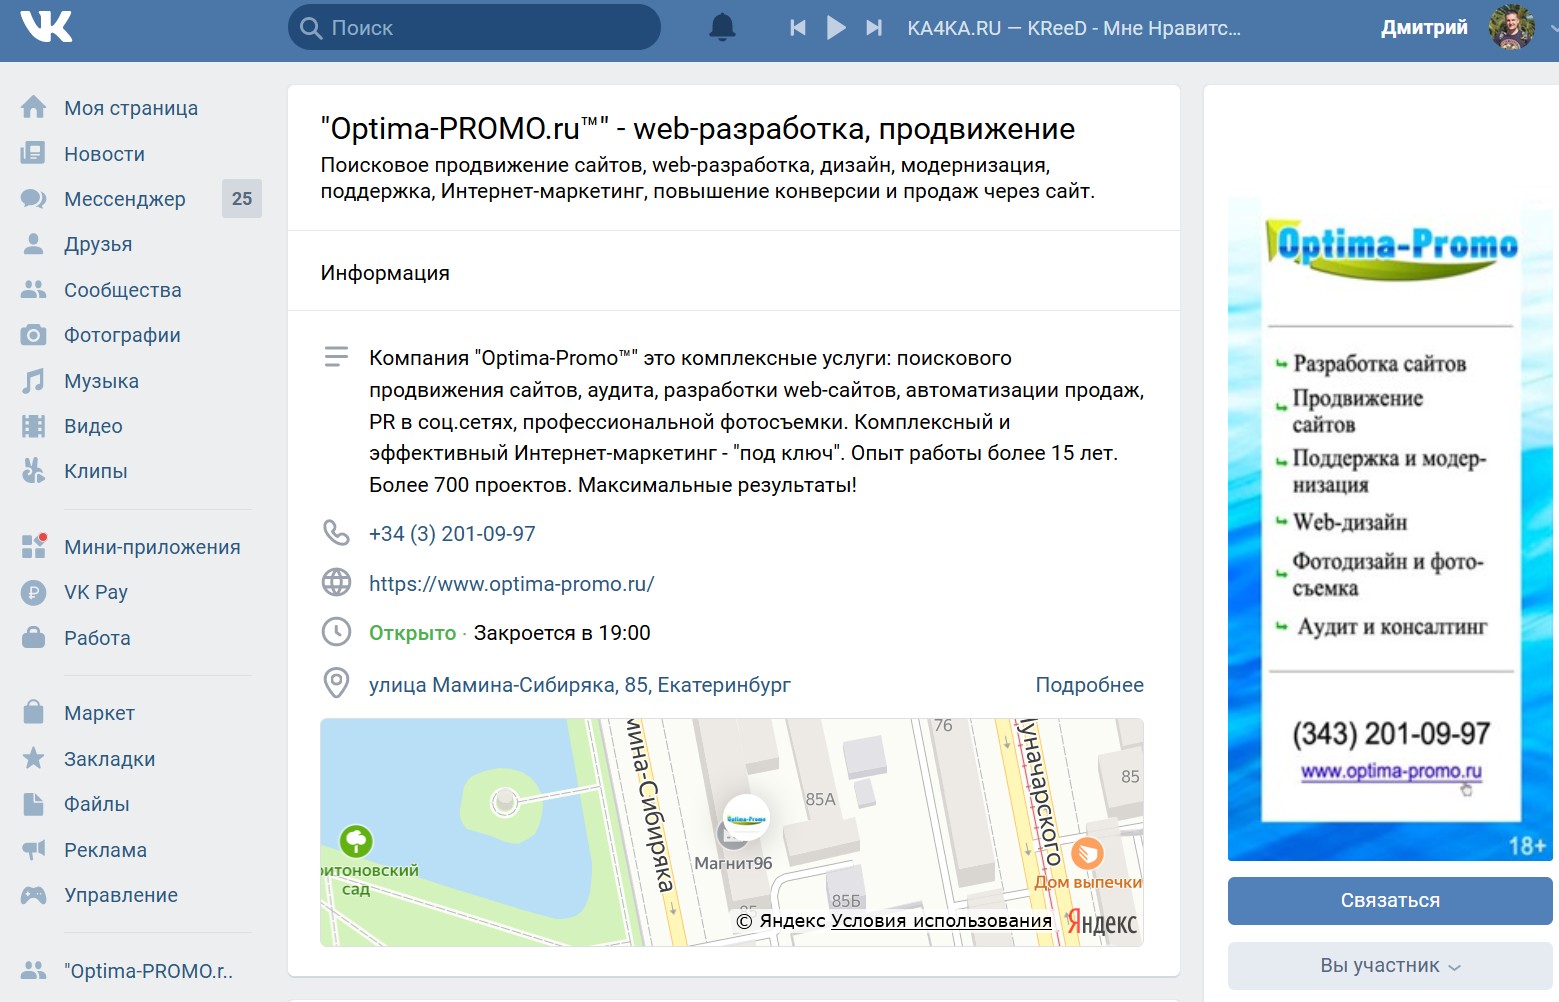Click the Маркет shopping bag icon
Viewport: 1559px width, 1002px height.
click(34, 713)
